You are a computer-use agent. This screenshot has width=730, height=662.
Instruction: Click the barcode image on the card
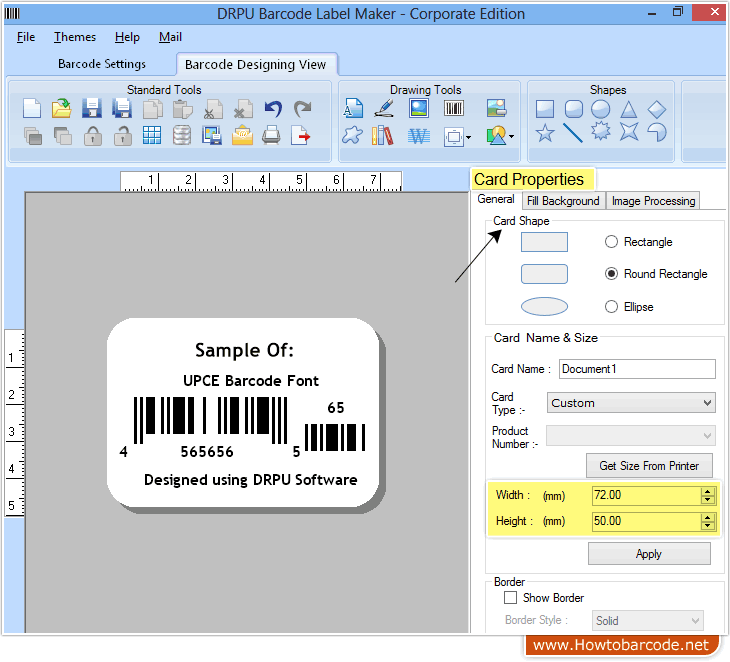(243, 427)
